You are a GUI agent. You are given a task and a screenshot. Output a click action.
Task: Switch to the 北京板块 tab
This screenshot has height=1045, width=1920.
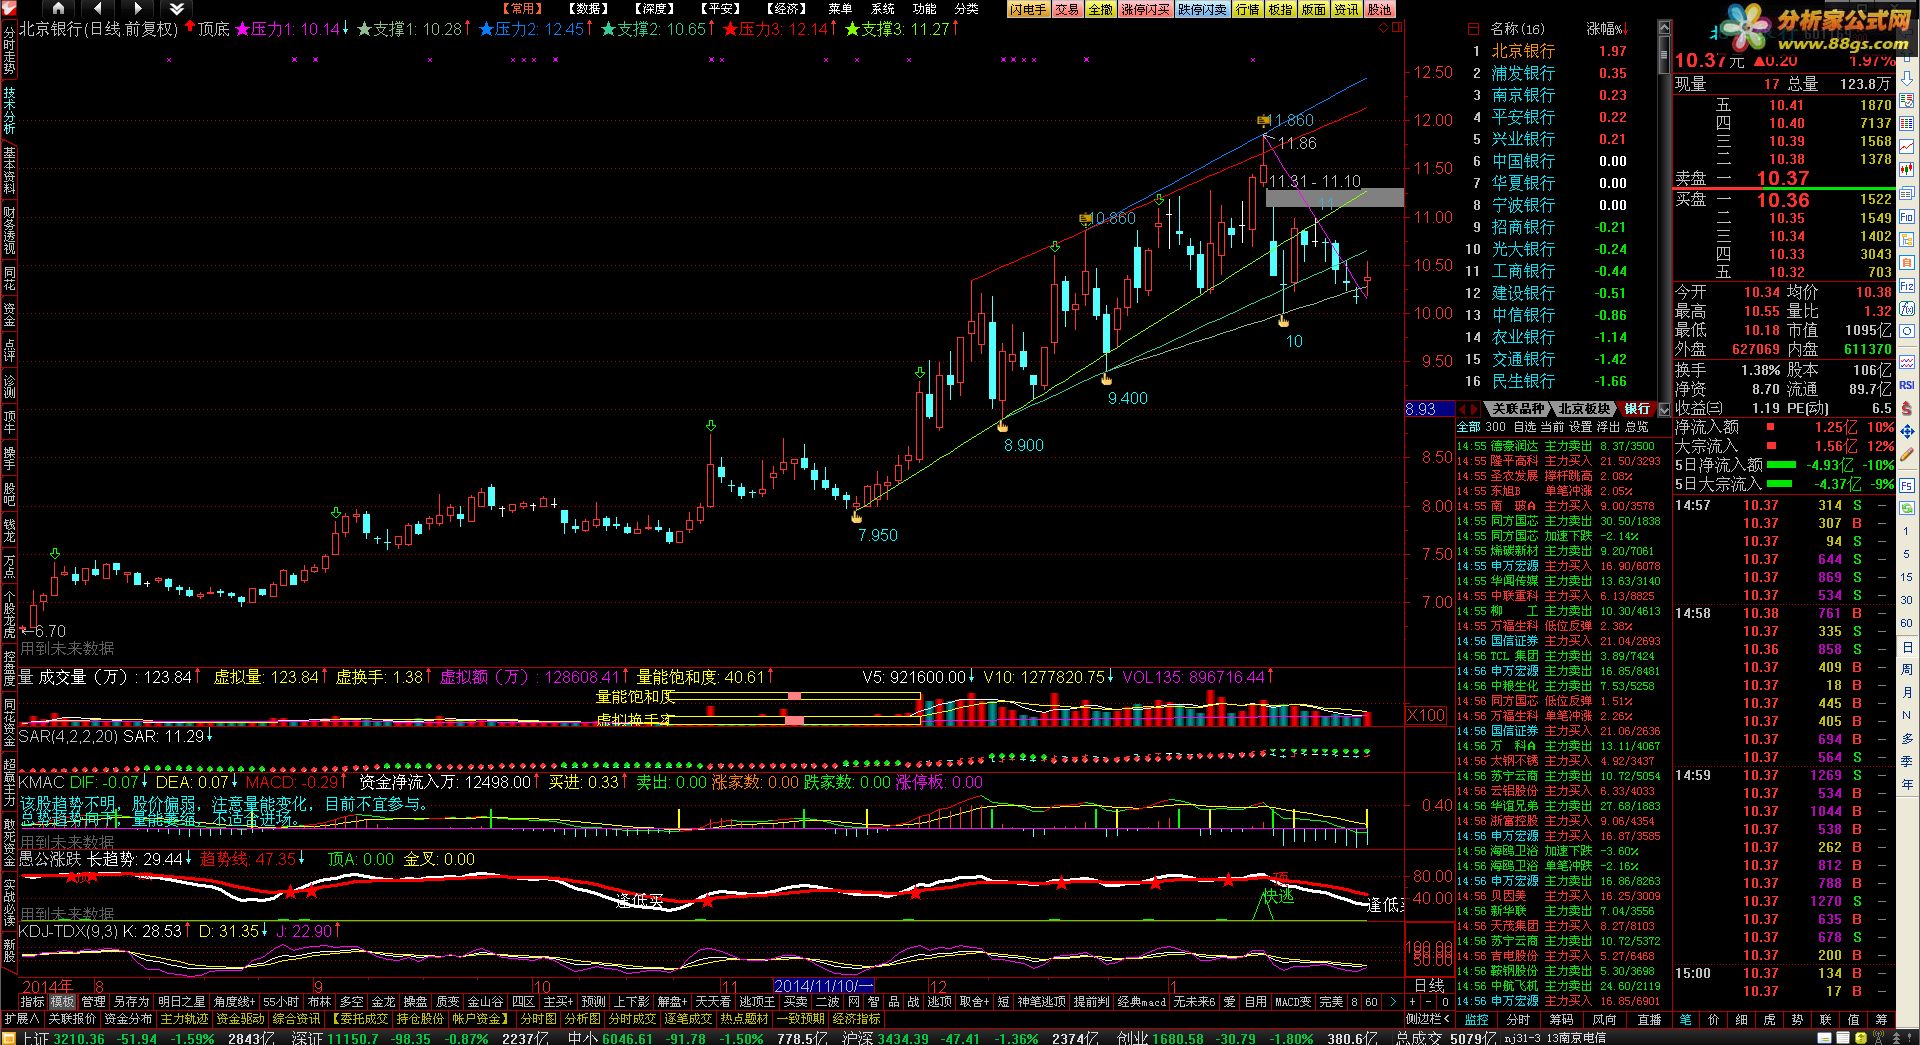pyautogui.click(x=1584, y=409)
